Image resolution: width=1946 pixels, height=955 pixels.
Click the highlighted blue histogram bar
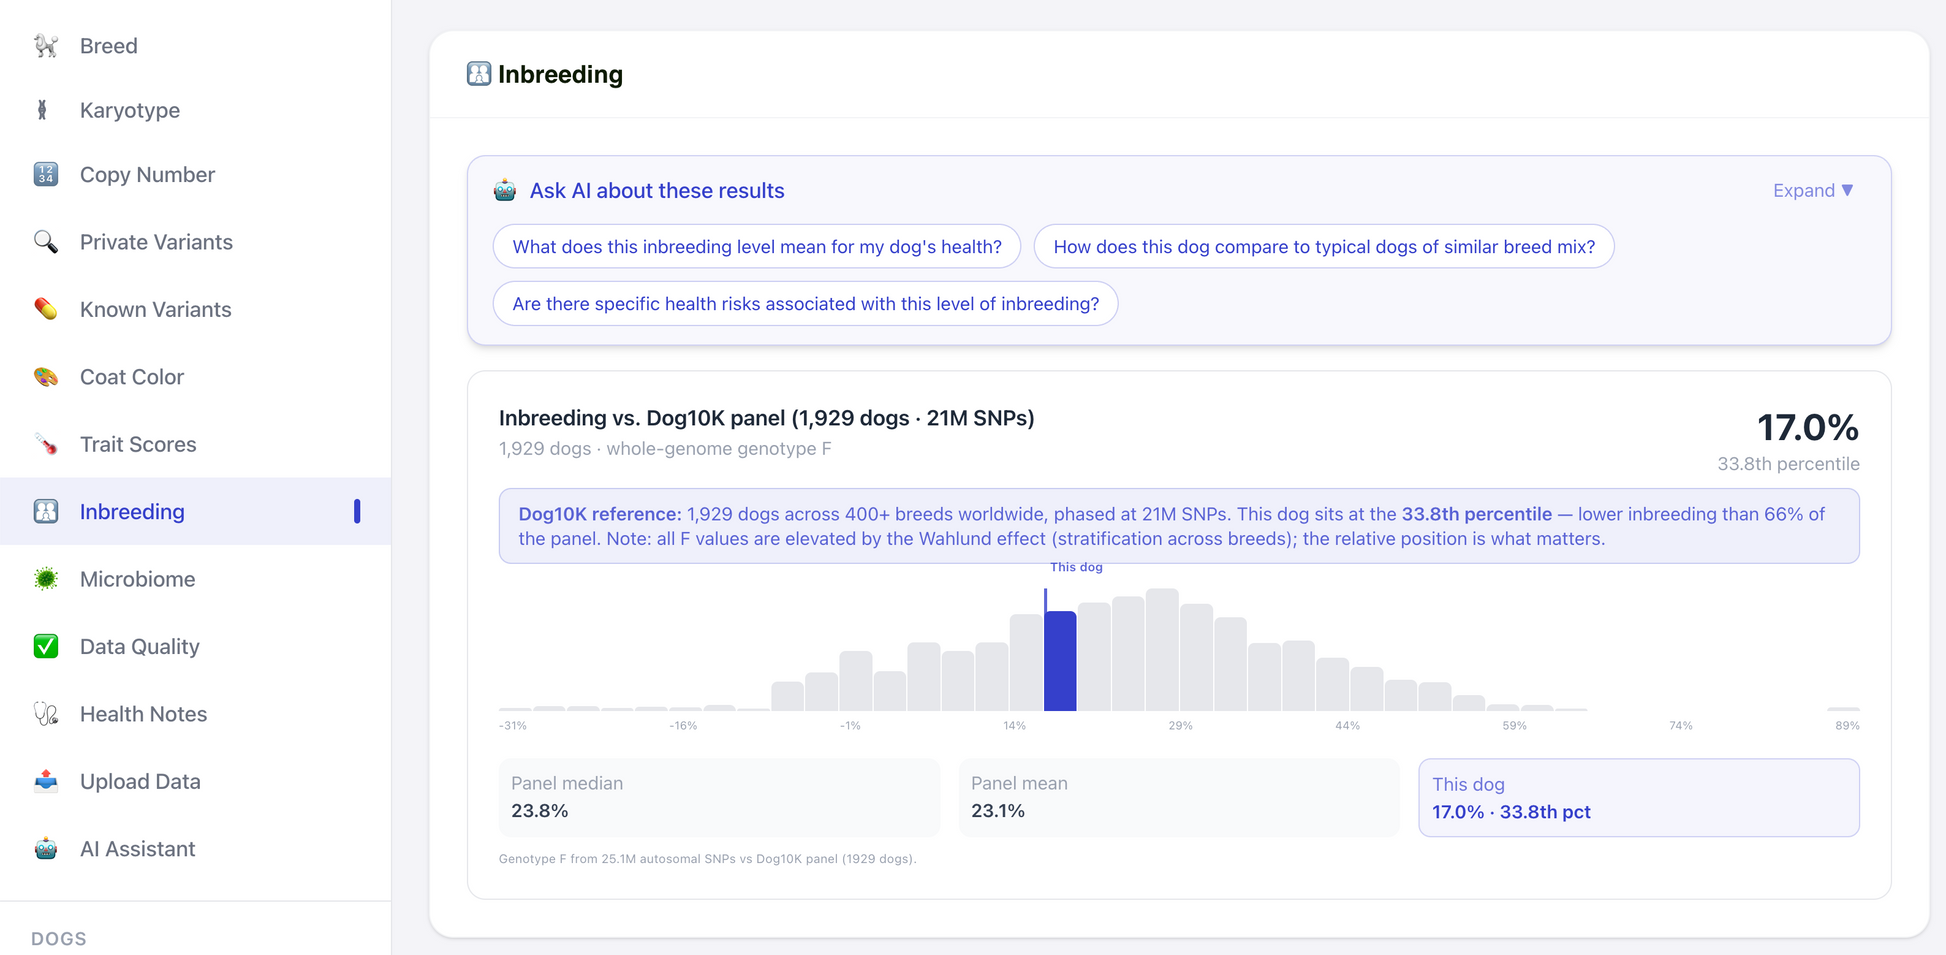1060,661
